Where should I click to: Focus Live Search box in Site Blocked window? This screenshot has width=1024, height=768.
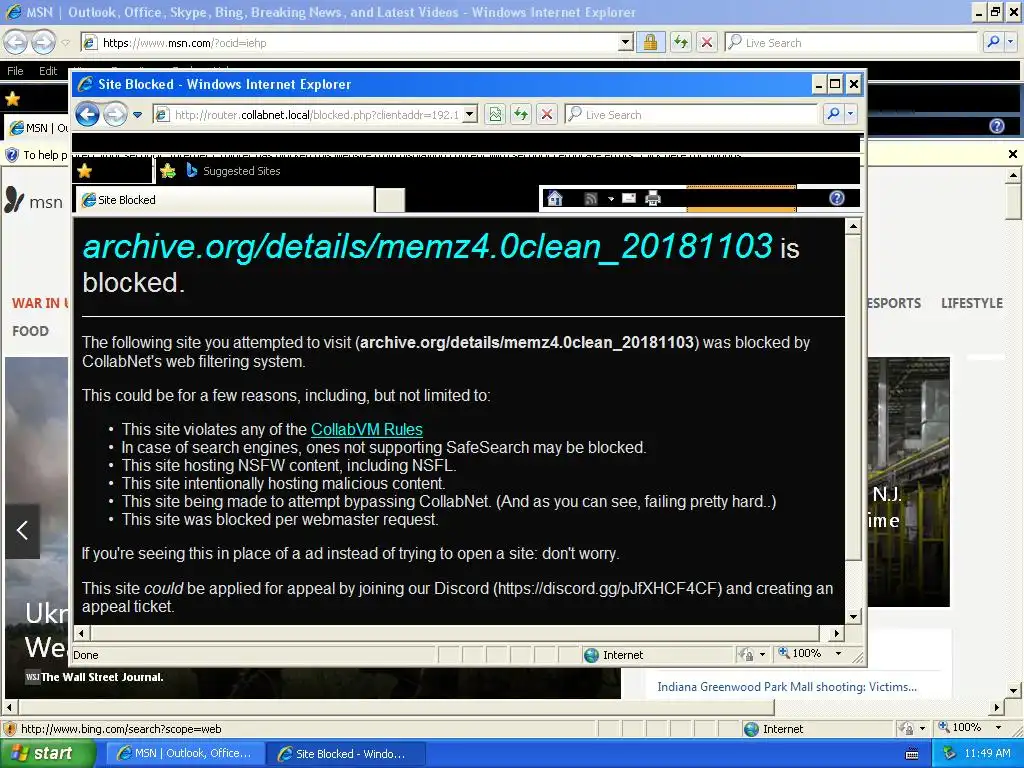tap(691, 115)
